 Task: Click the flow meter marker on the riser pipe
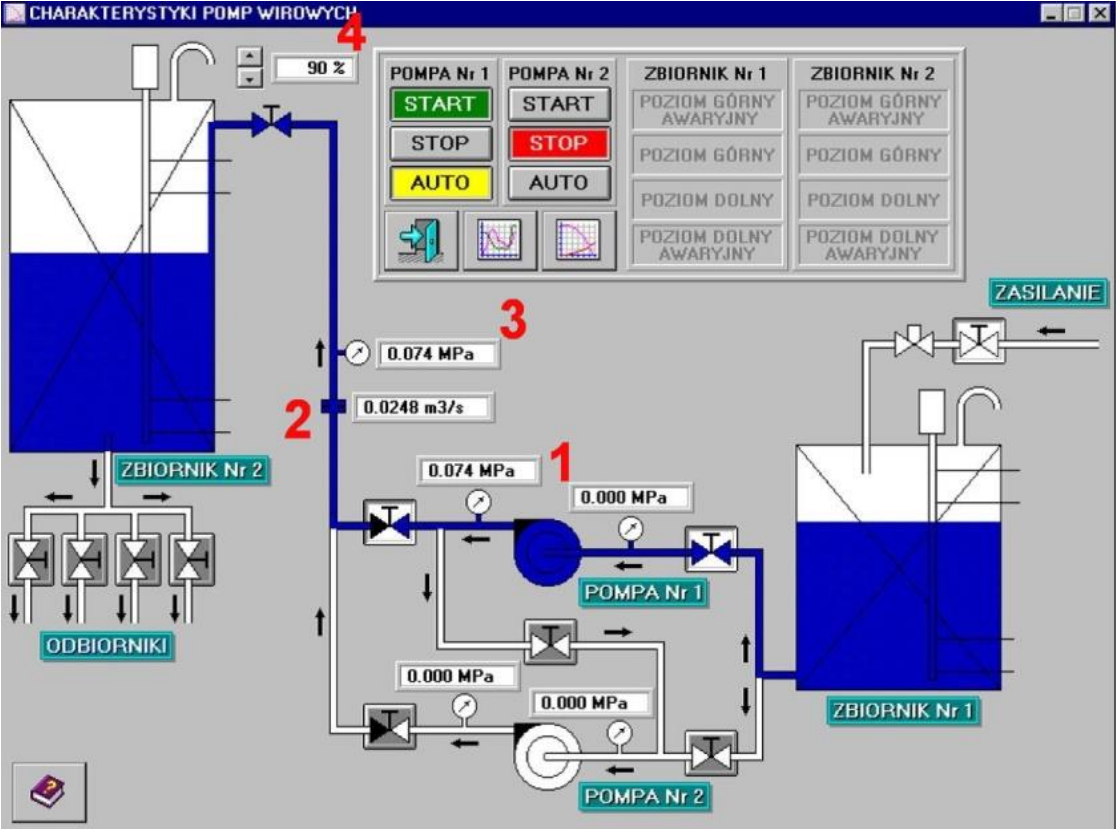[x=333, y=406]
